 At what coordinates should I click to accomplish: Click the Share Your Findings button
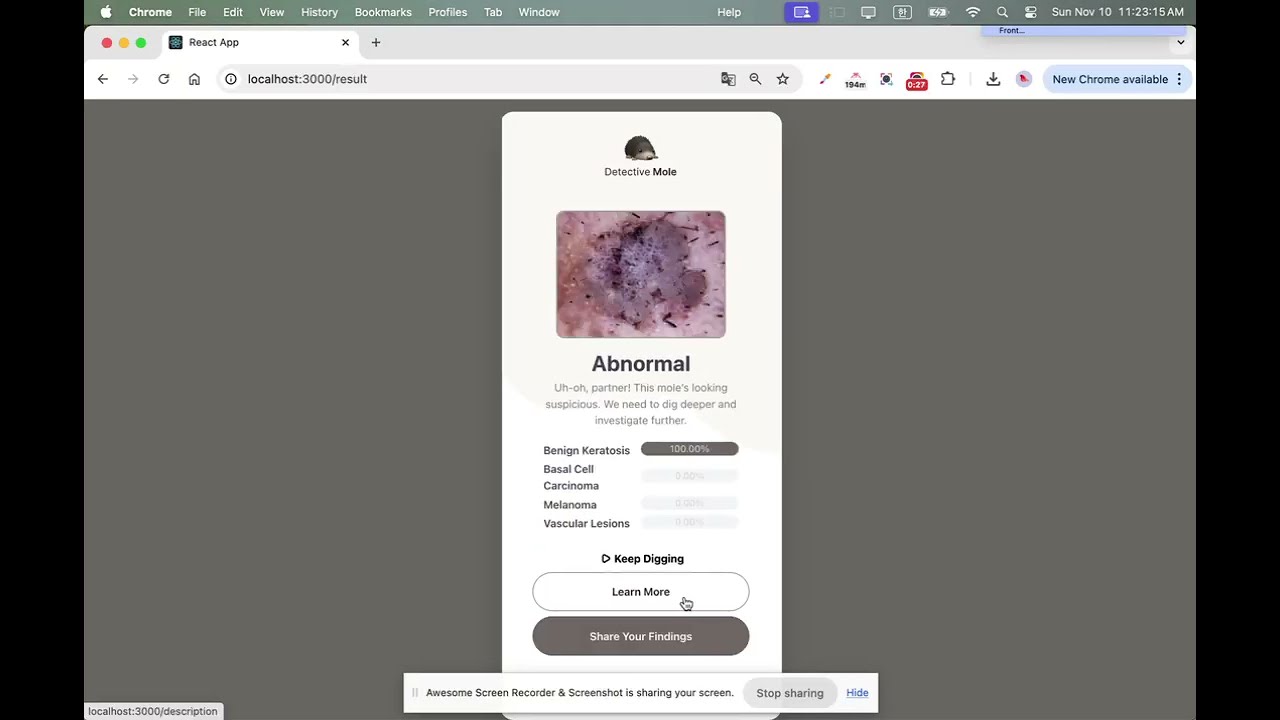click(x=640, y=636)
